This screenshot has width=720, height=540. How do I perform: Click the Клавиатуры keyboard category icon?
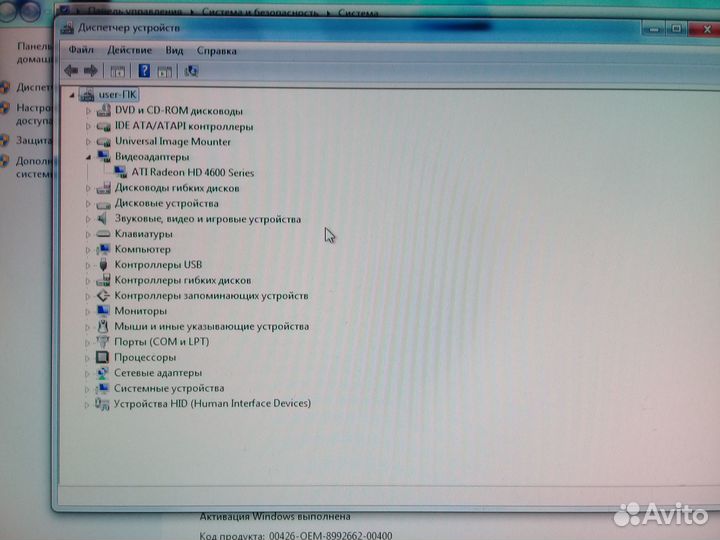tap(102, 234)
